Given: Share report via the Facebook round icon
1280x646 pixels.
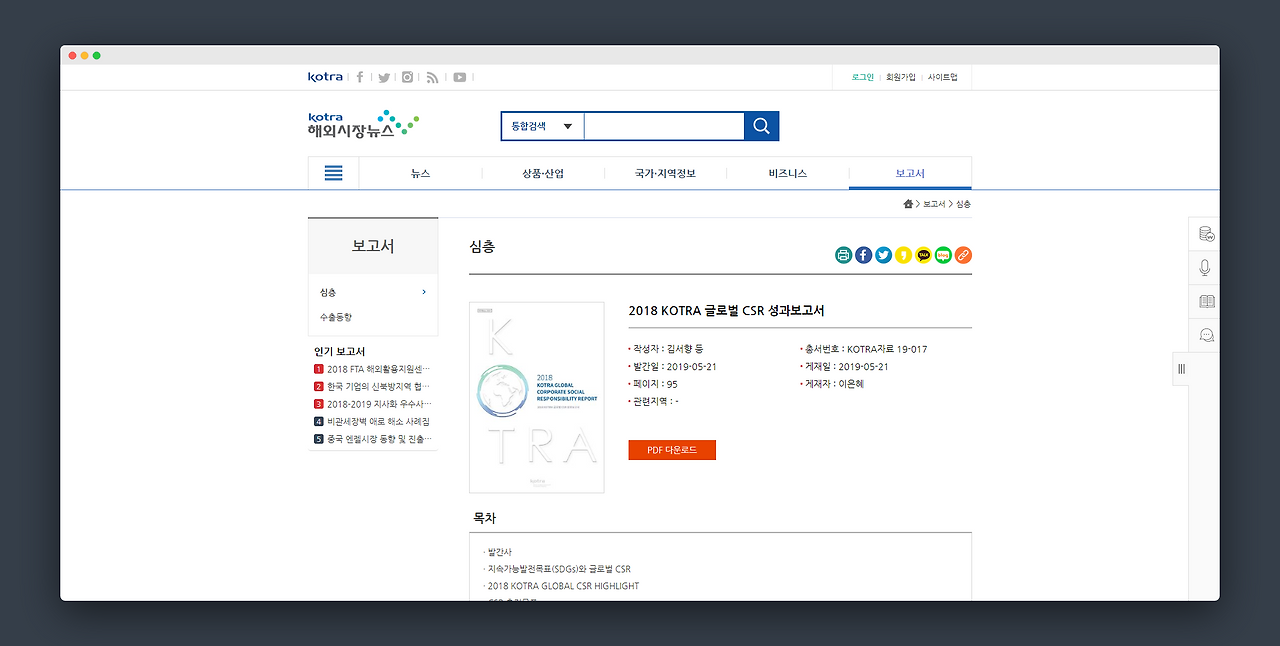Looking at the screenshot, I should pos(864,255).
